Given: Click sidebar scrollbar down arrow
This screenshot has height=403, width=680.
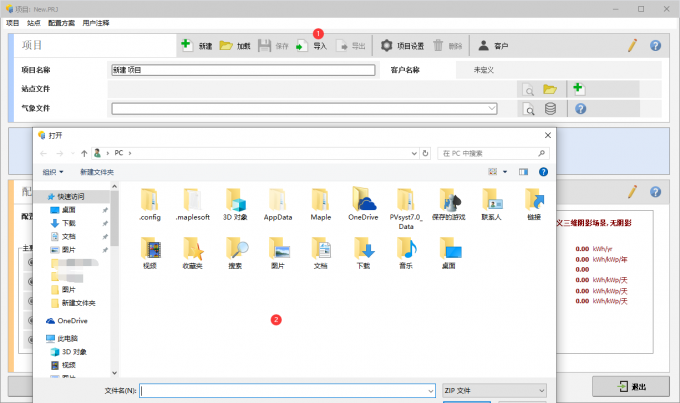Looking at the screenshot, I should (x=114, y=372).
